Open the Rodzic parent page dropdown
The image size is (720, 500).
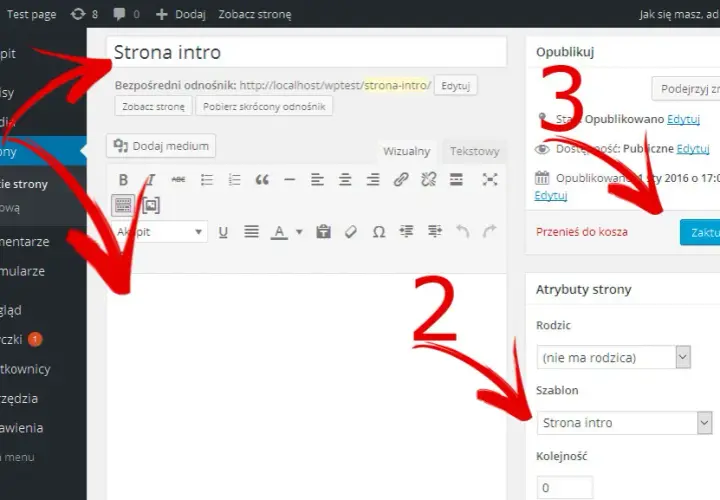click(x=613, y=357)
